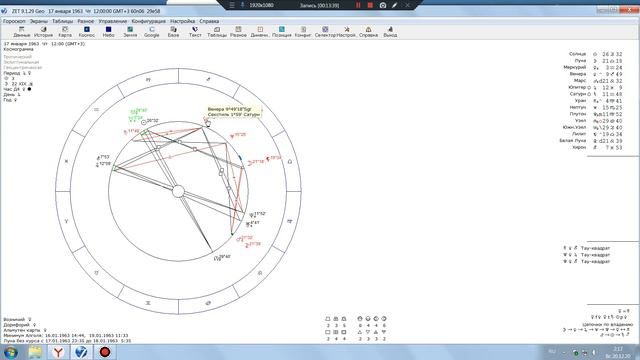640x360 pixels.
Task: Click the Разное toolbar icon
Action: [238, 32]
